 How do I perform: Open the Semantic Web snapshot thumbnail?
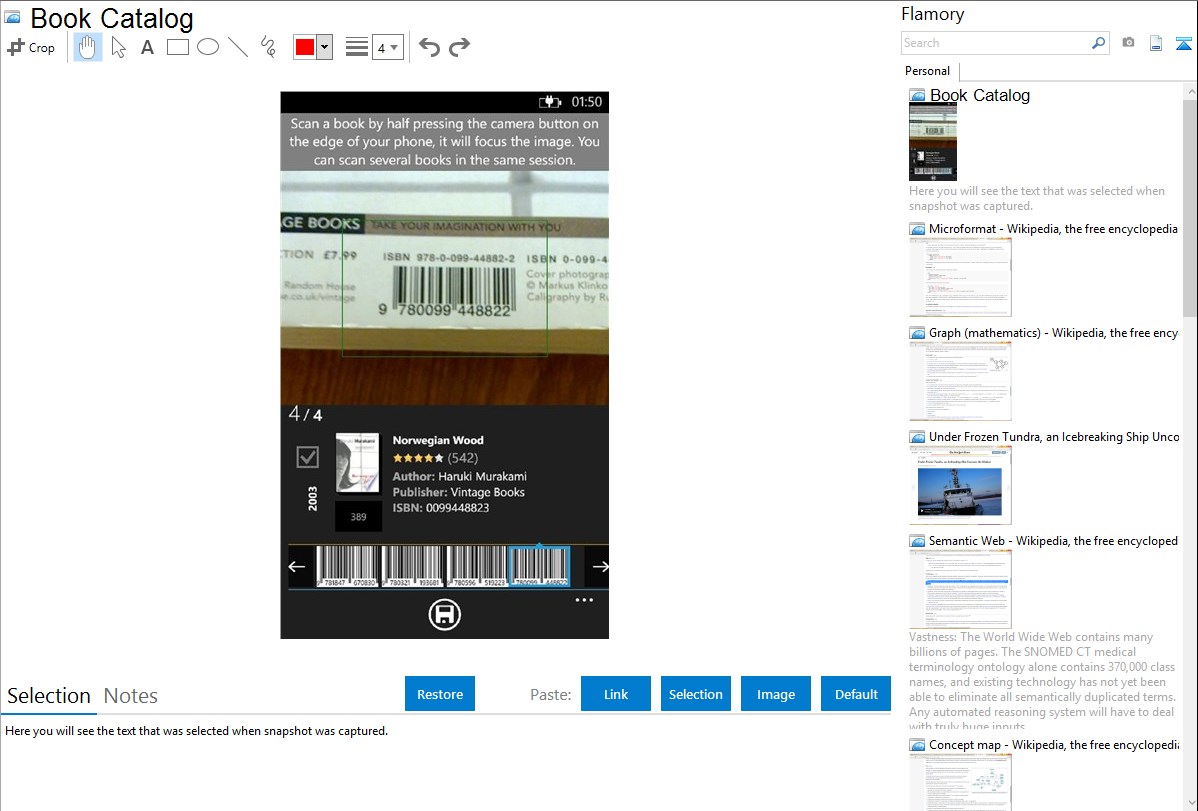pyautogui.click(x=960, y=589)
